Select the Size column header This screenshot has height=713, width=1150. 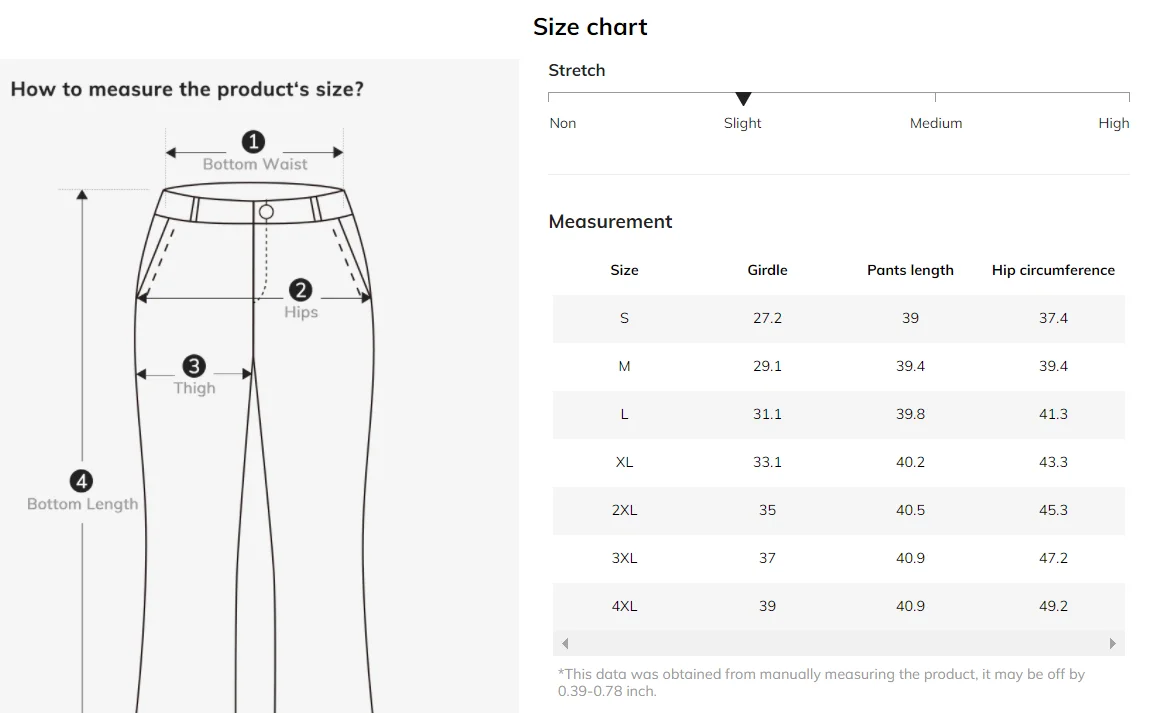click(624, 270)
